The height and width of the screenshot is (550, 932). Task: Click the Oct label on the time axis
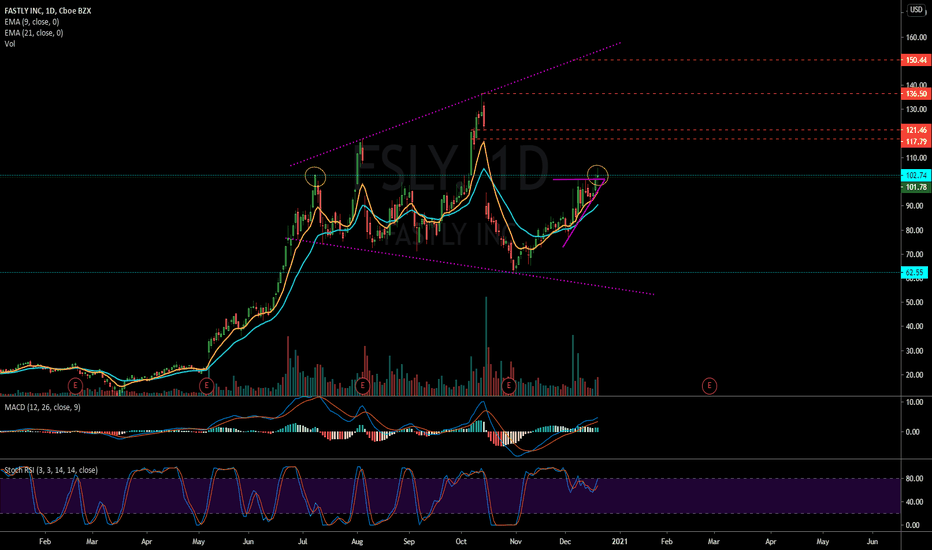tap(461, 542)
